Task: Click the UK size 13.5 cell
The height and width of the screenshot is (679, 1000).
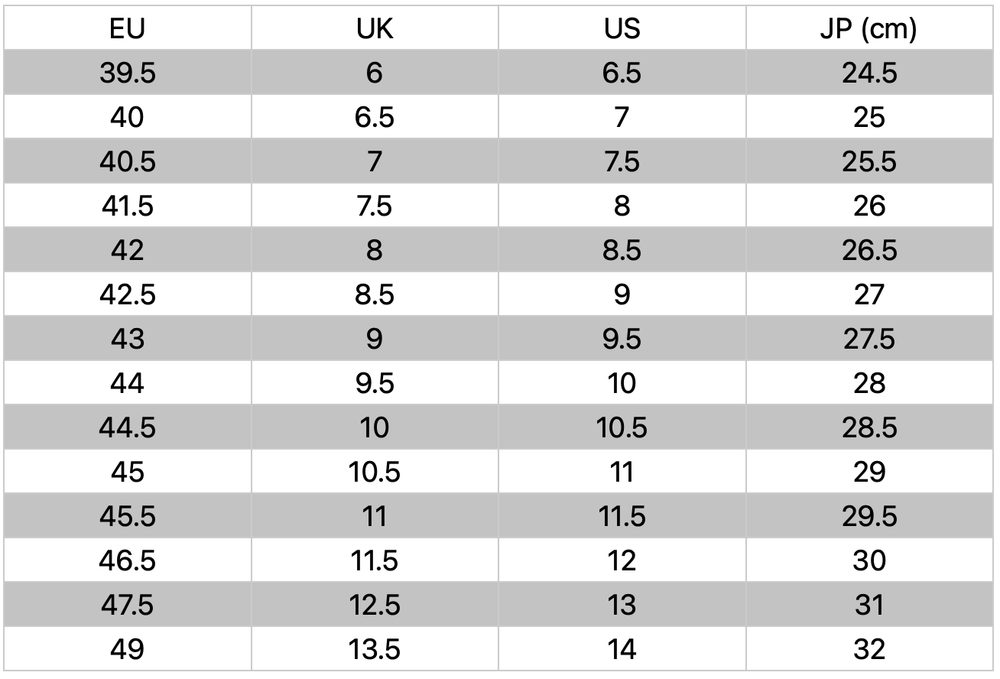Action: click(x=374, y=649)
